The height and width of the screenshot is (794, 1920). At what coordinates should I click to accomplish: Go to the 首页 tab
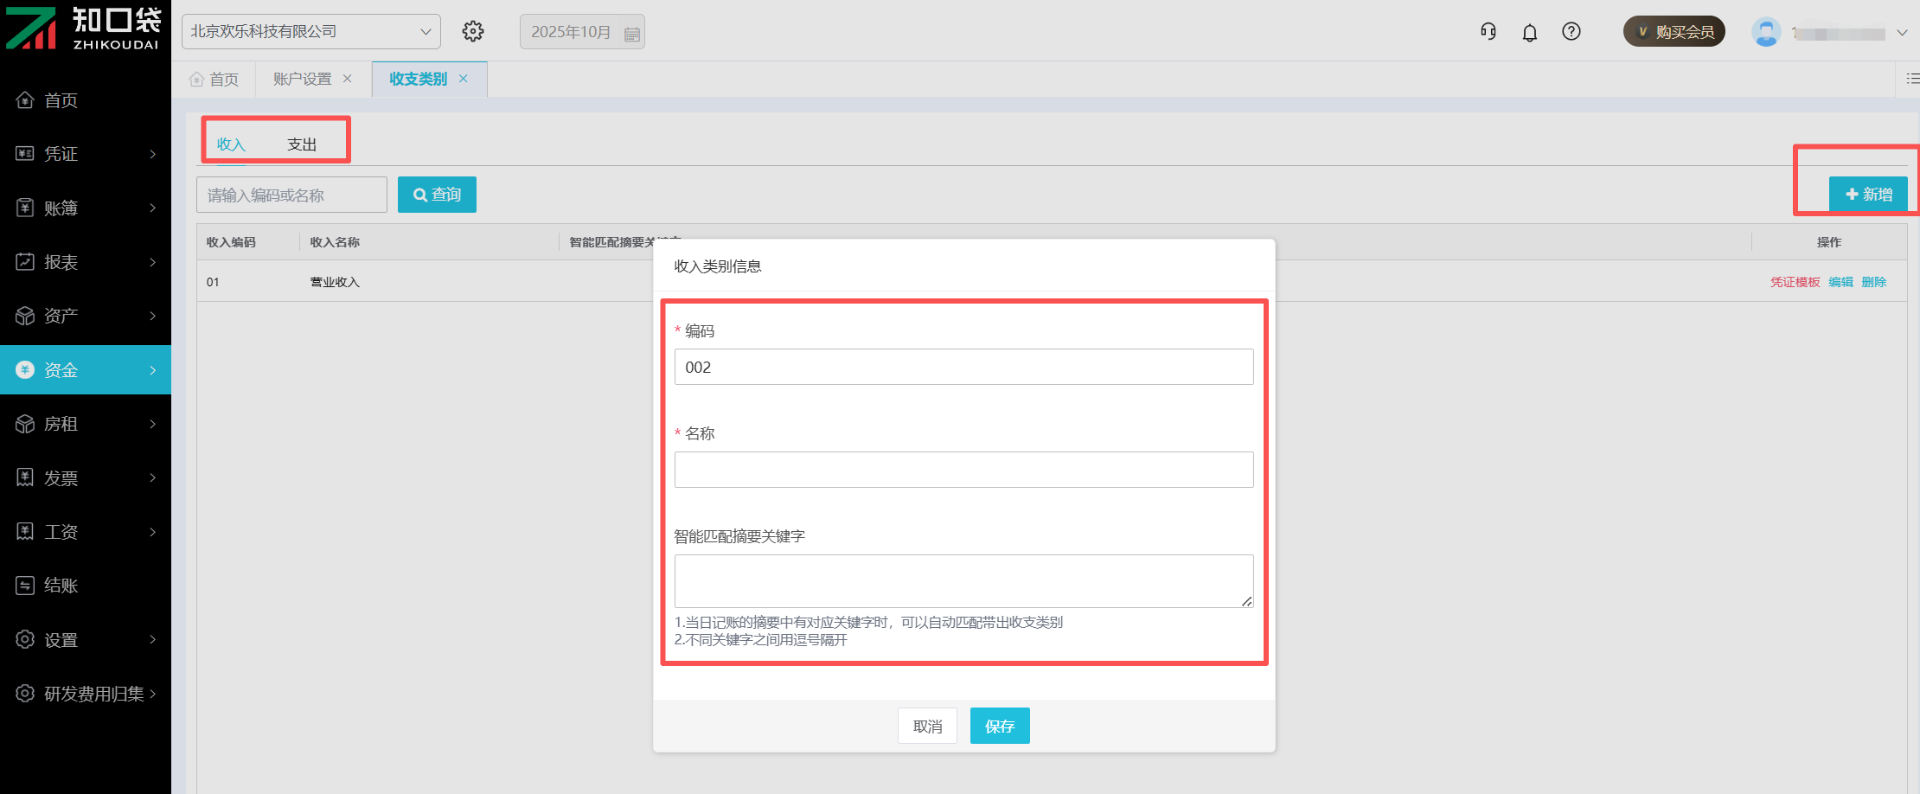click(x=214, y=79)
